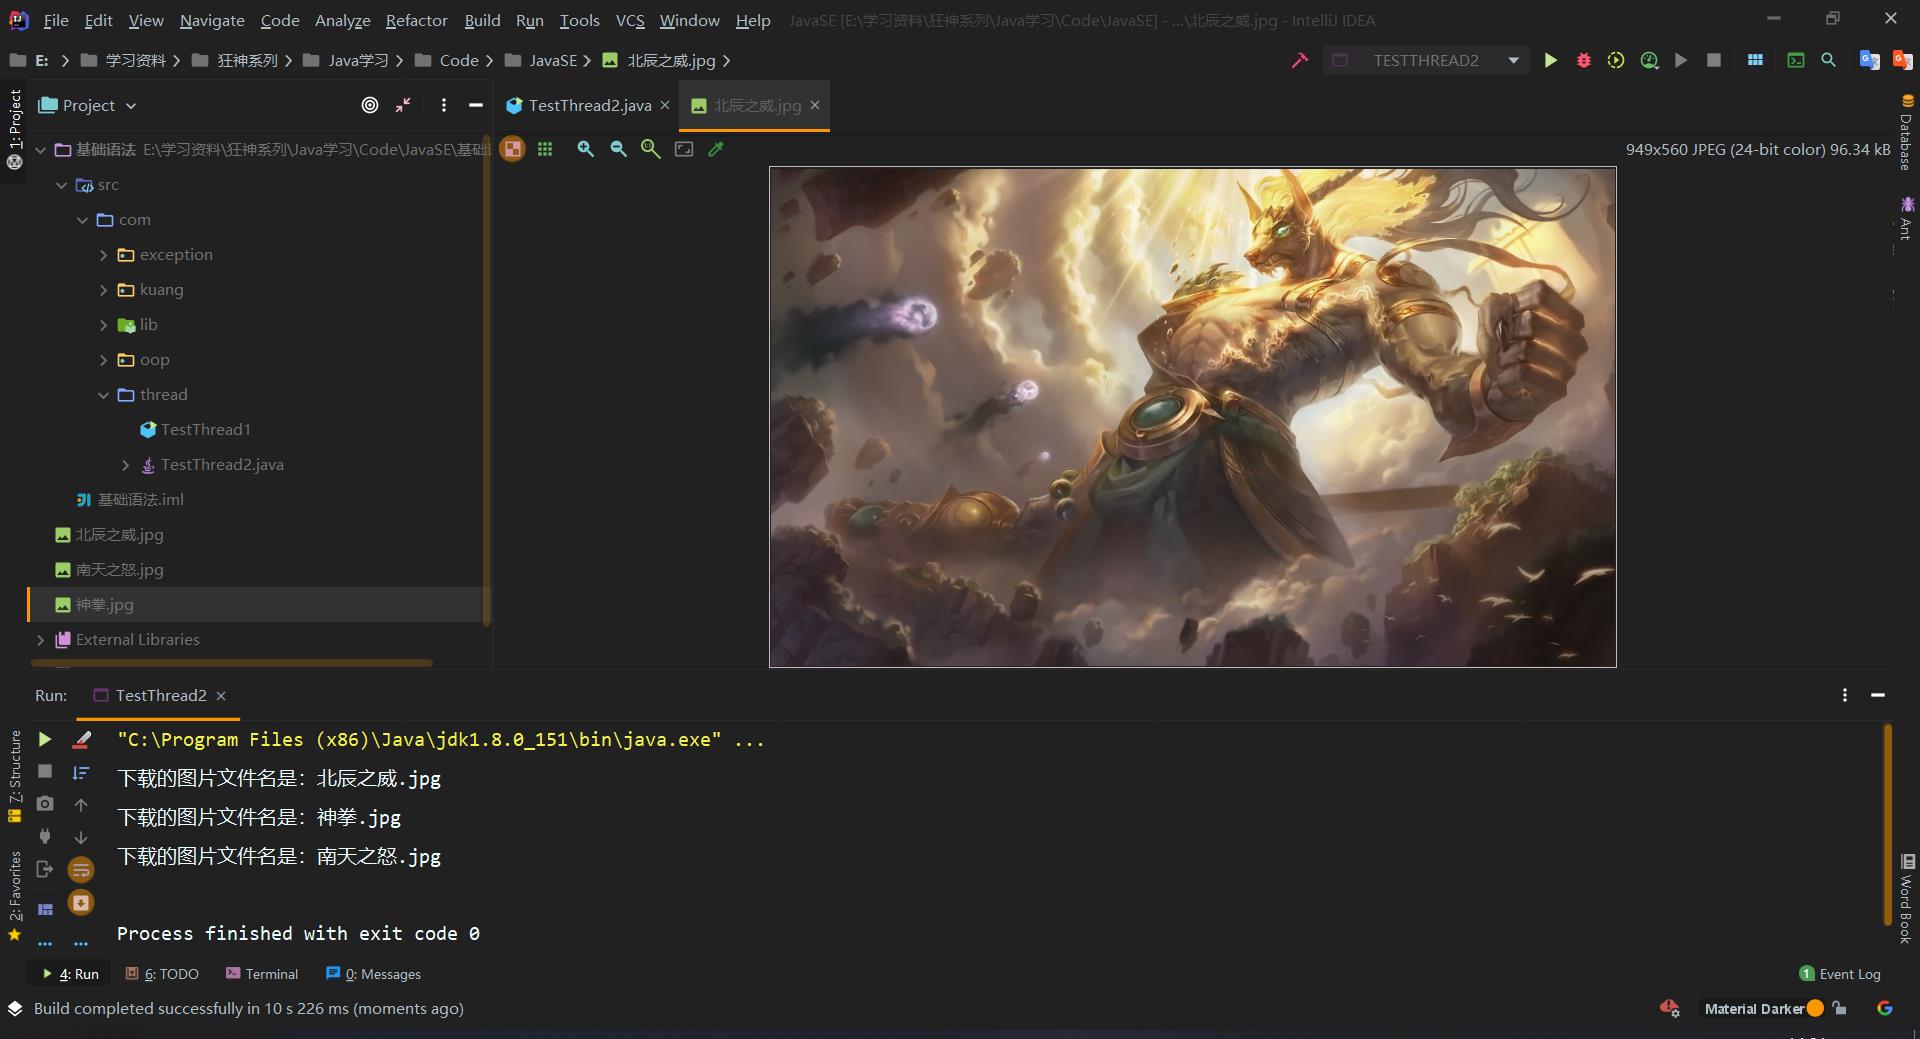
Task: Collapse the src folder
Action: pos(62,185)
